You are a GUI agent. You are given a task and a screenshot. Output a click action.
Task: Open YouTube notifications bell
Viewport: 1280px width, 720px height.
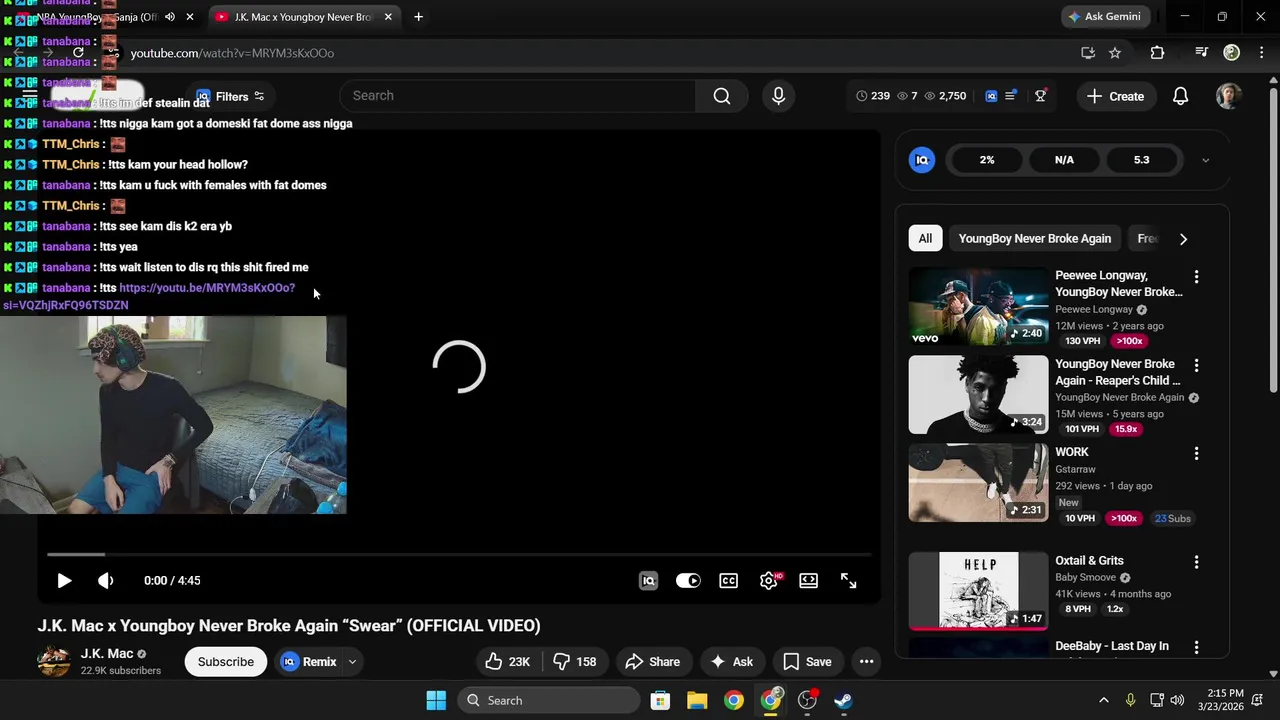tap(1181, 96)
